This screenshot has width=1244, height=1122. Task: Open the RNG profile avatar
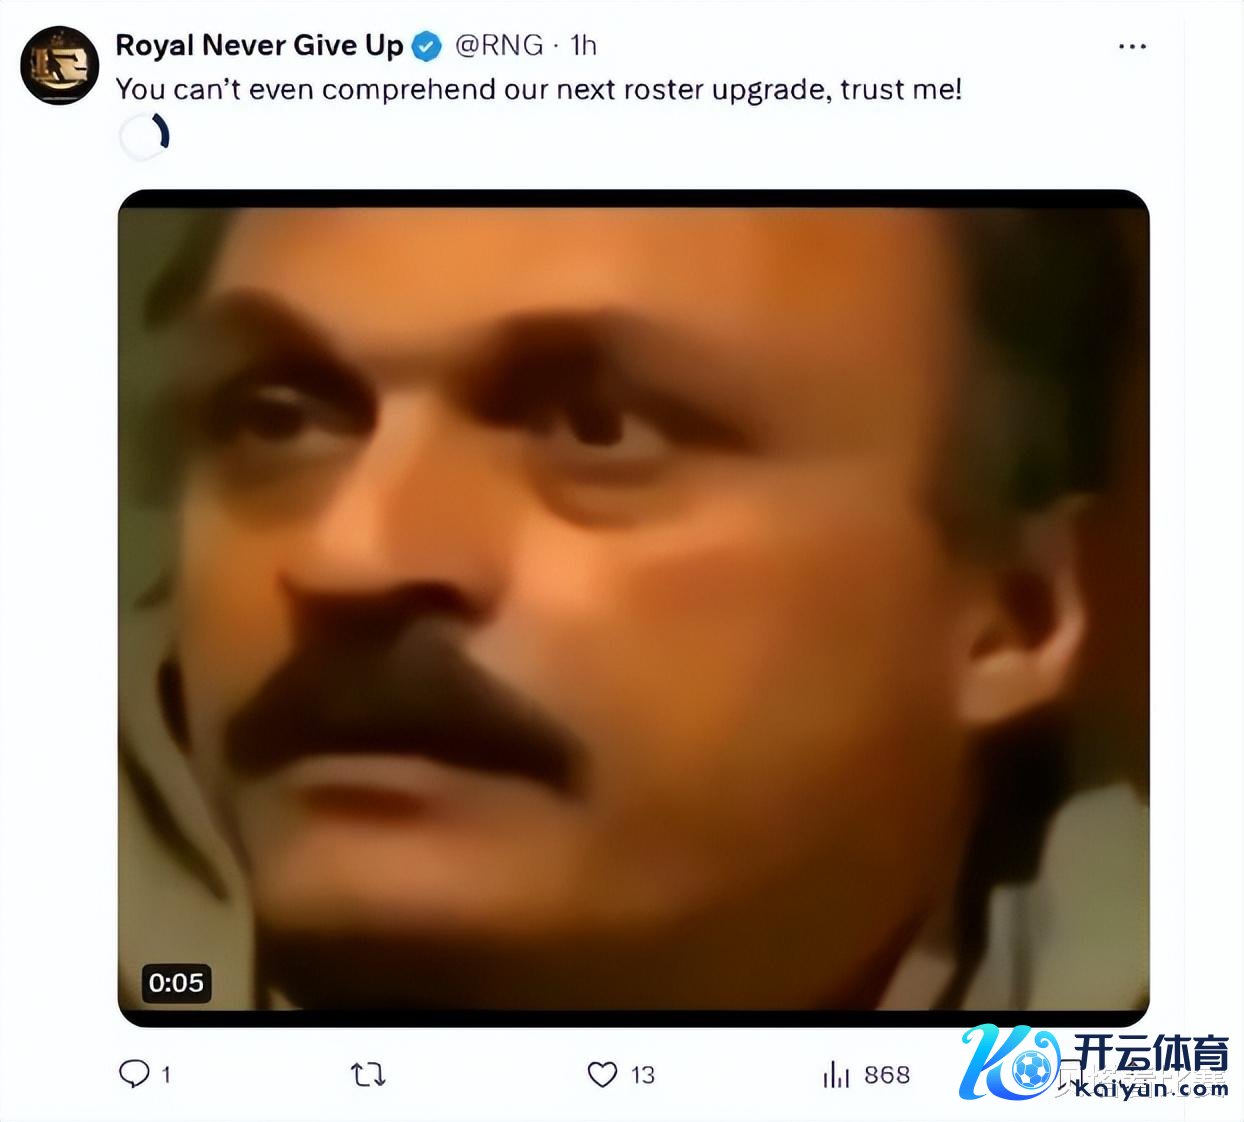point(60,65)
